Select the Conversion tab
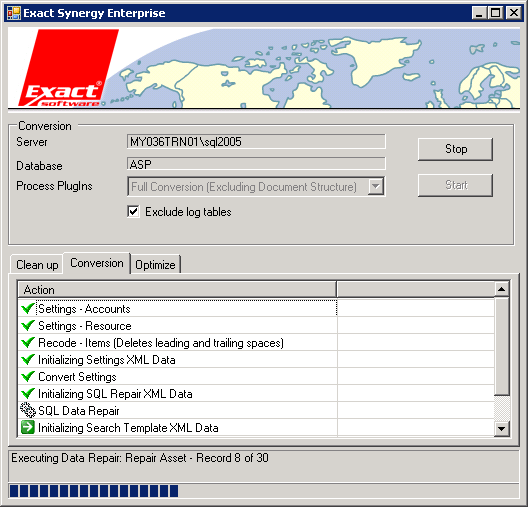The image size is (528, 507). tap(97, 263)
